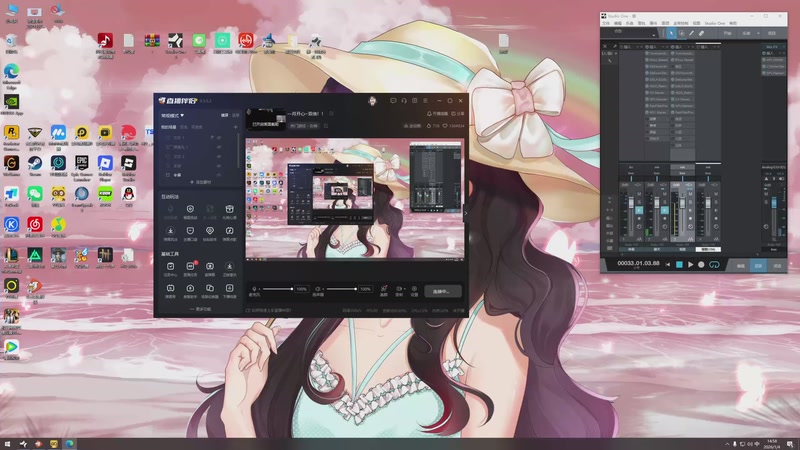Click the 开始 button in Studio One toolbar
Viewport: 800px width, 450px height.
coord(727,33)
